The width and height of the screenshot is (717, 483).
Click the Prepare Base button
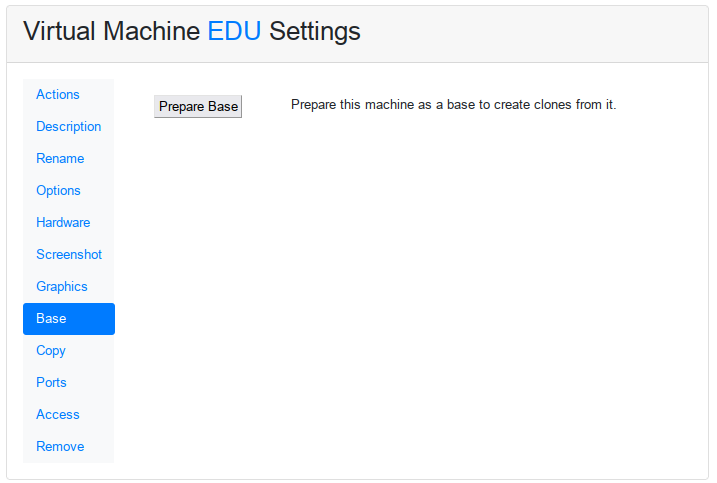[x=198, y=107]
